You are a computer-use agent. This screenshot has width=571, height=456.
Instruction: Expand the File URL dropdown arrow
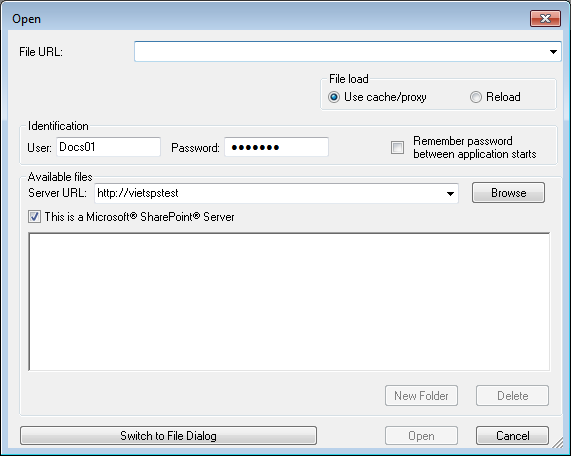point(553,52)
